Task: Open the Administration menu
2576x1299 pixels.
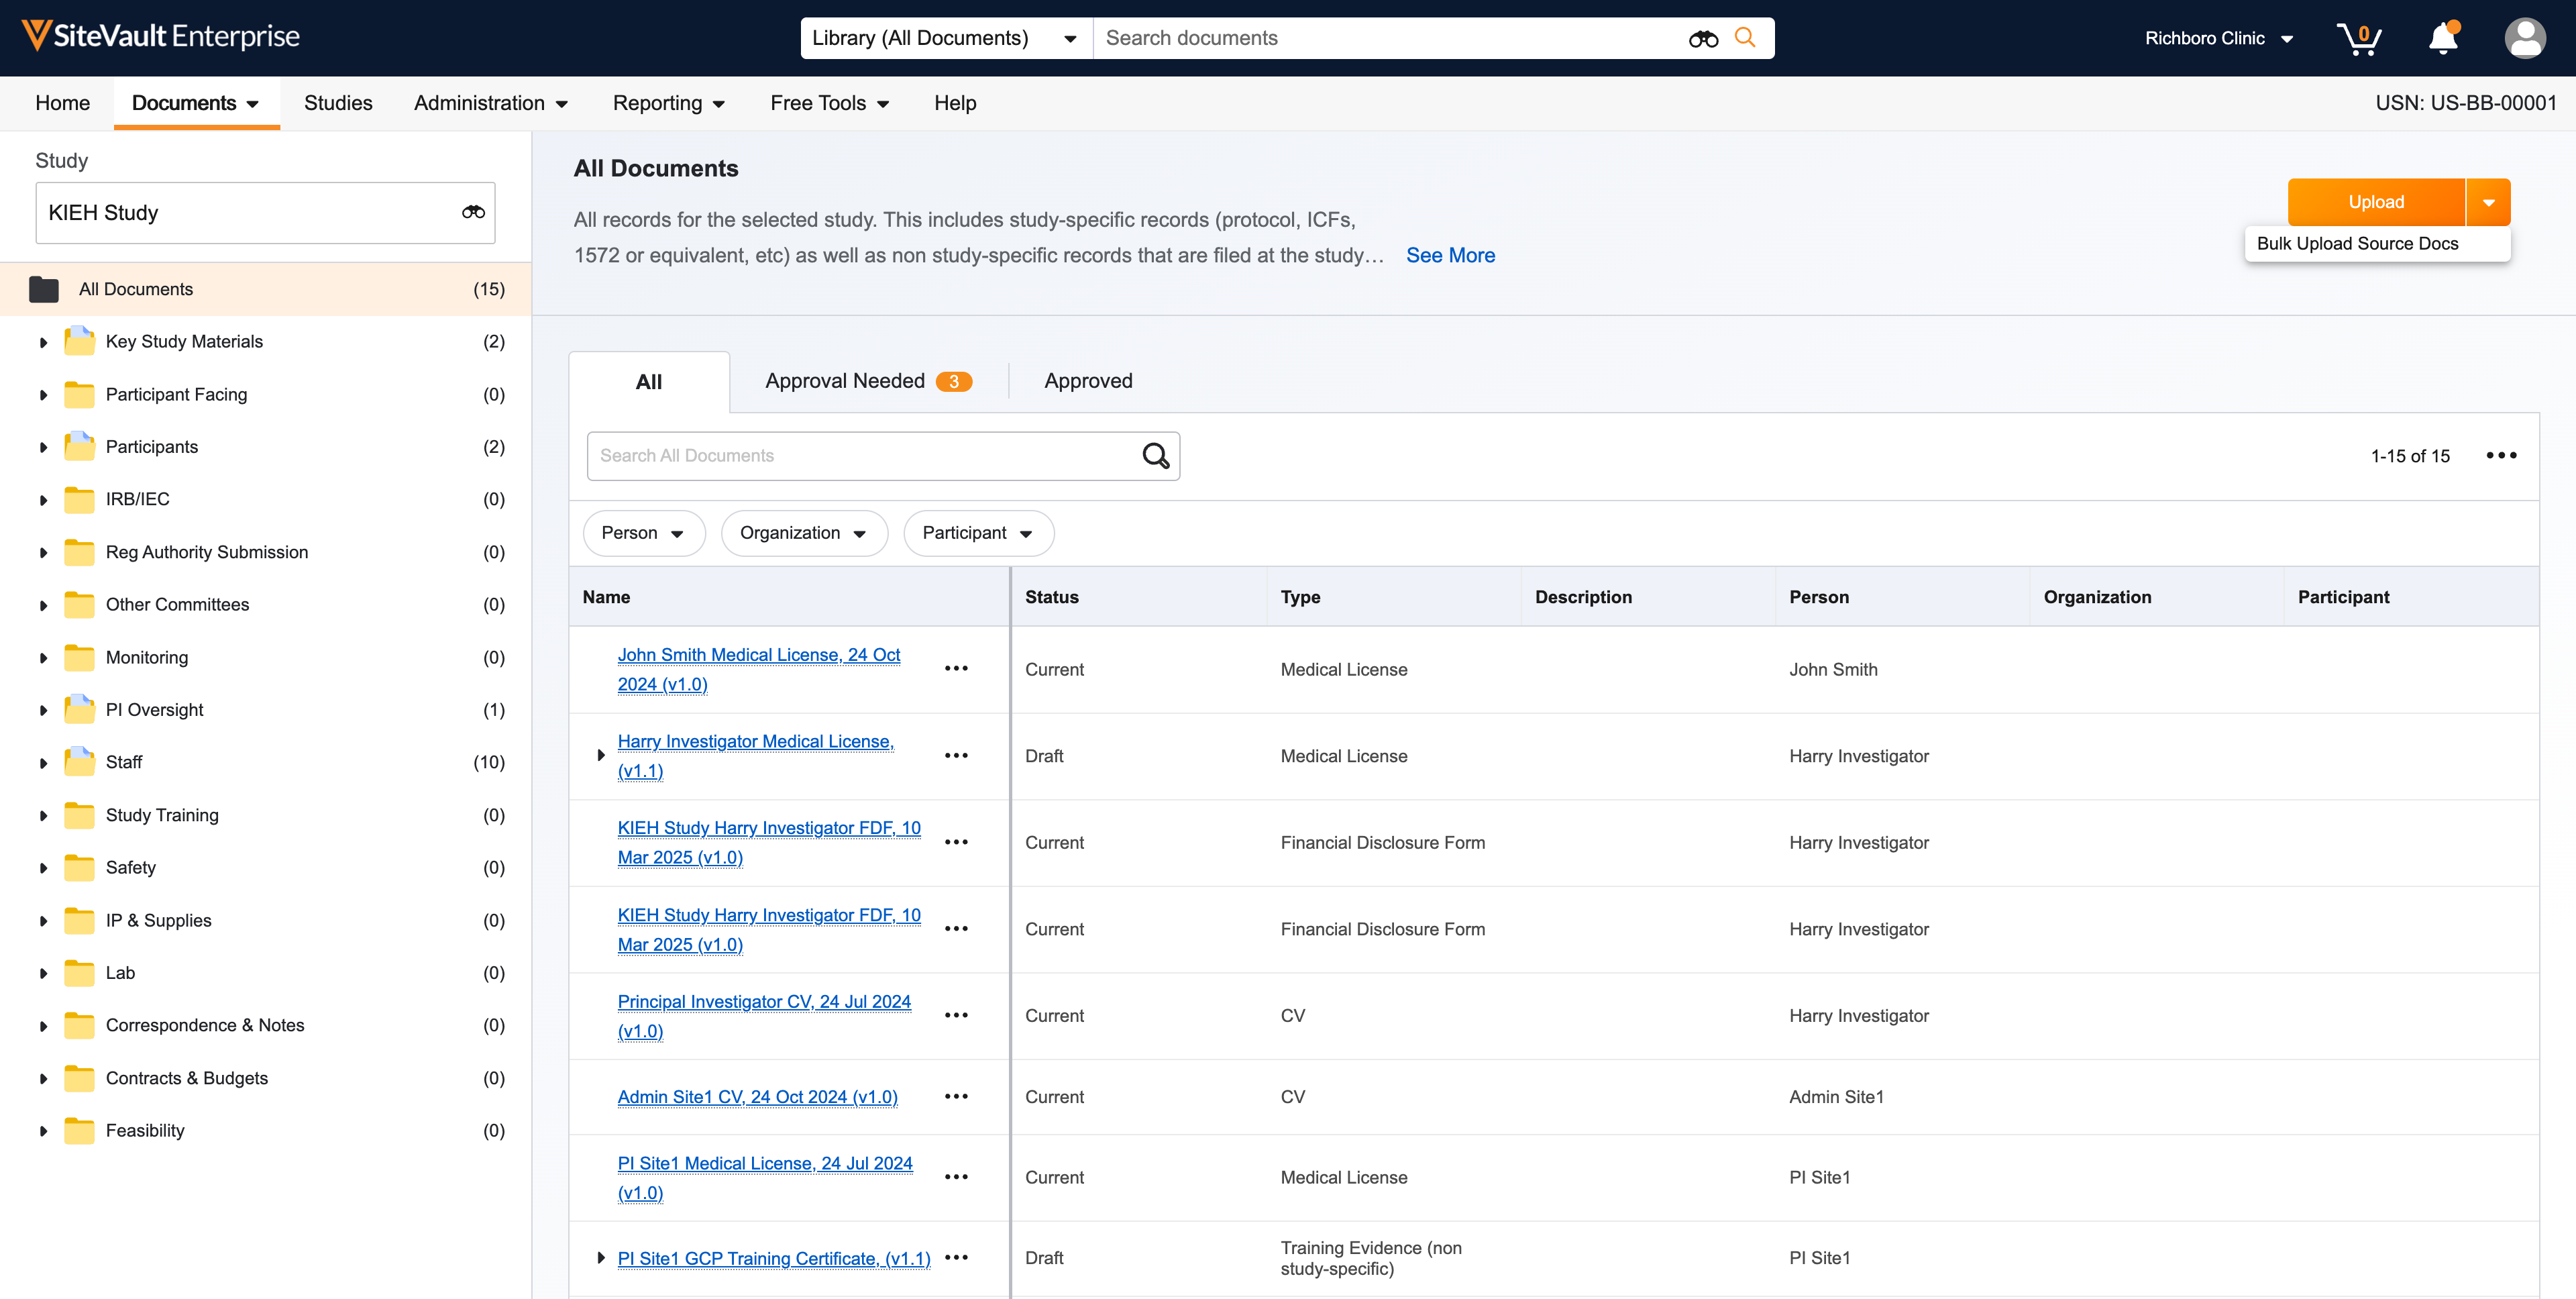Action: click(x=491, y=103)
